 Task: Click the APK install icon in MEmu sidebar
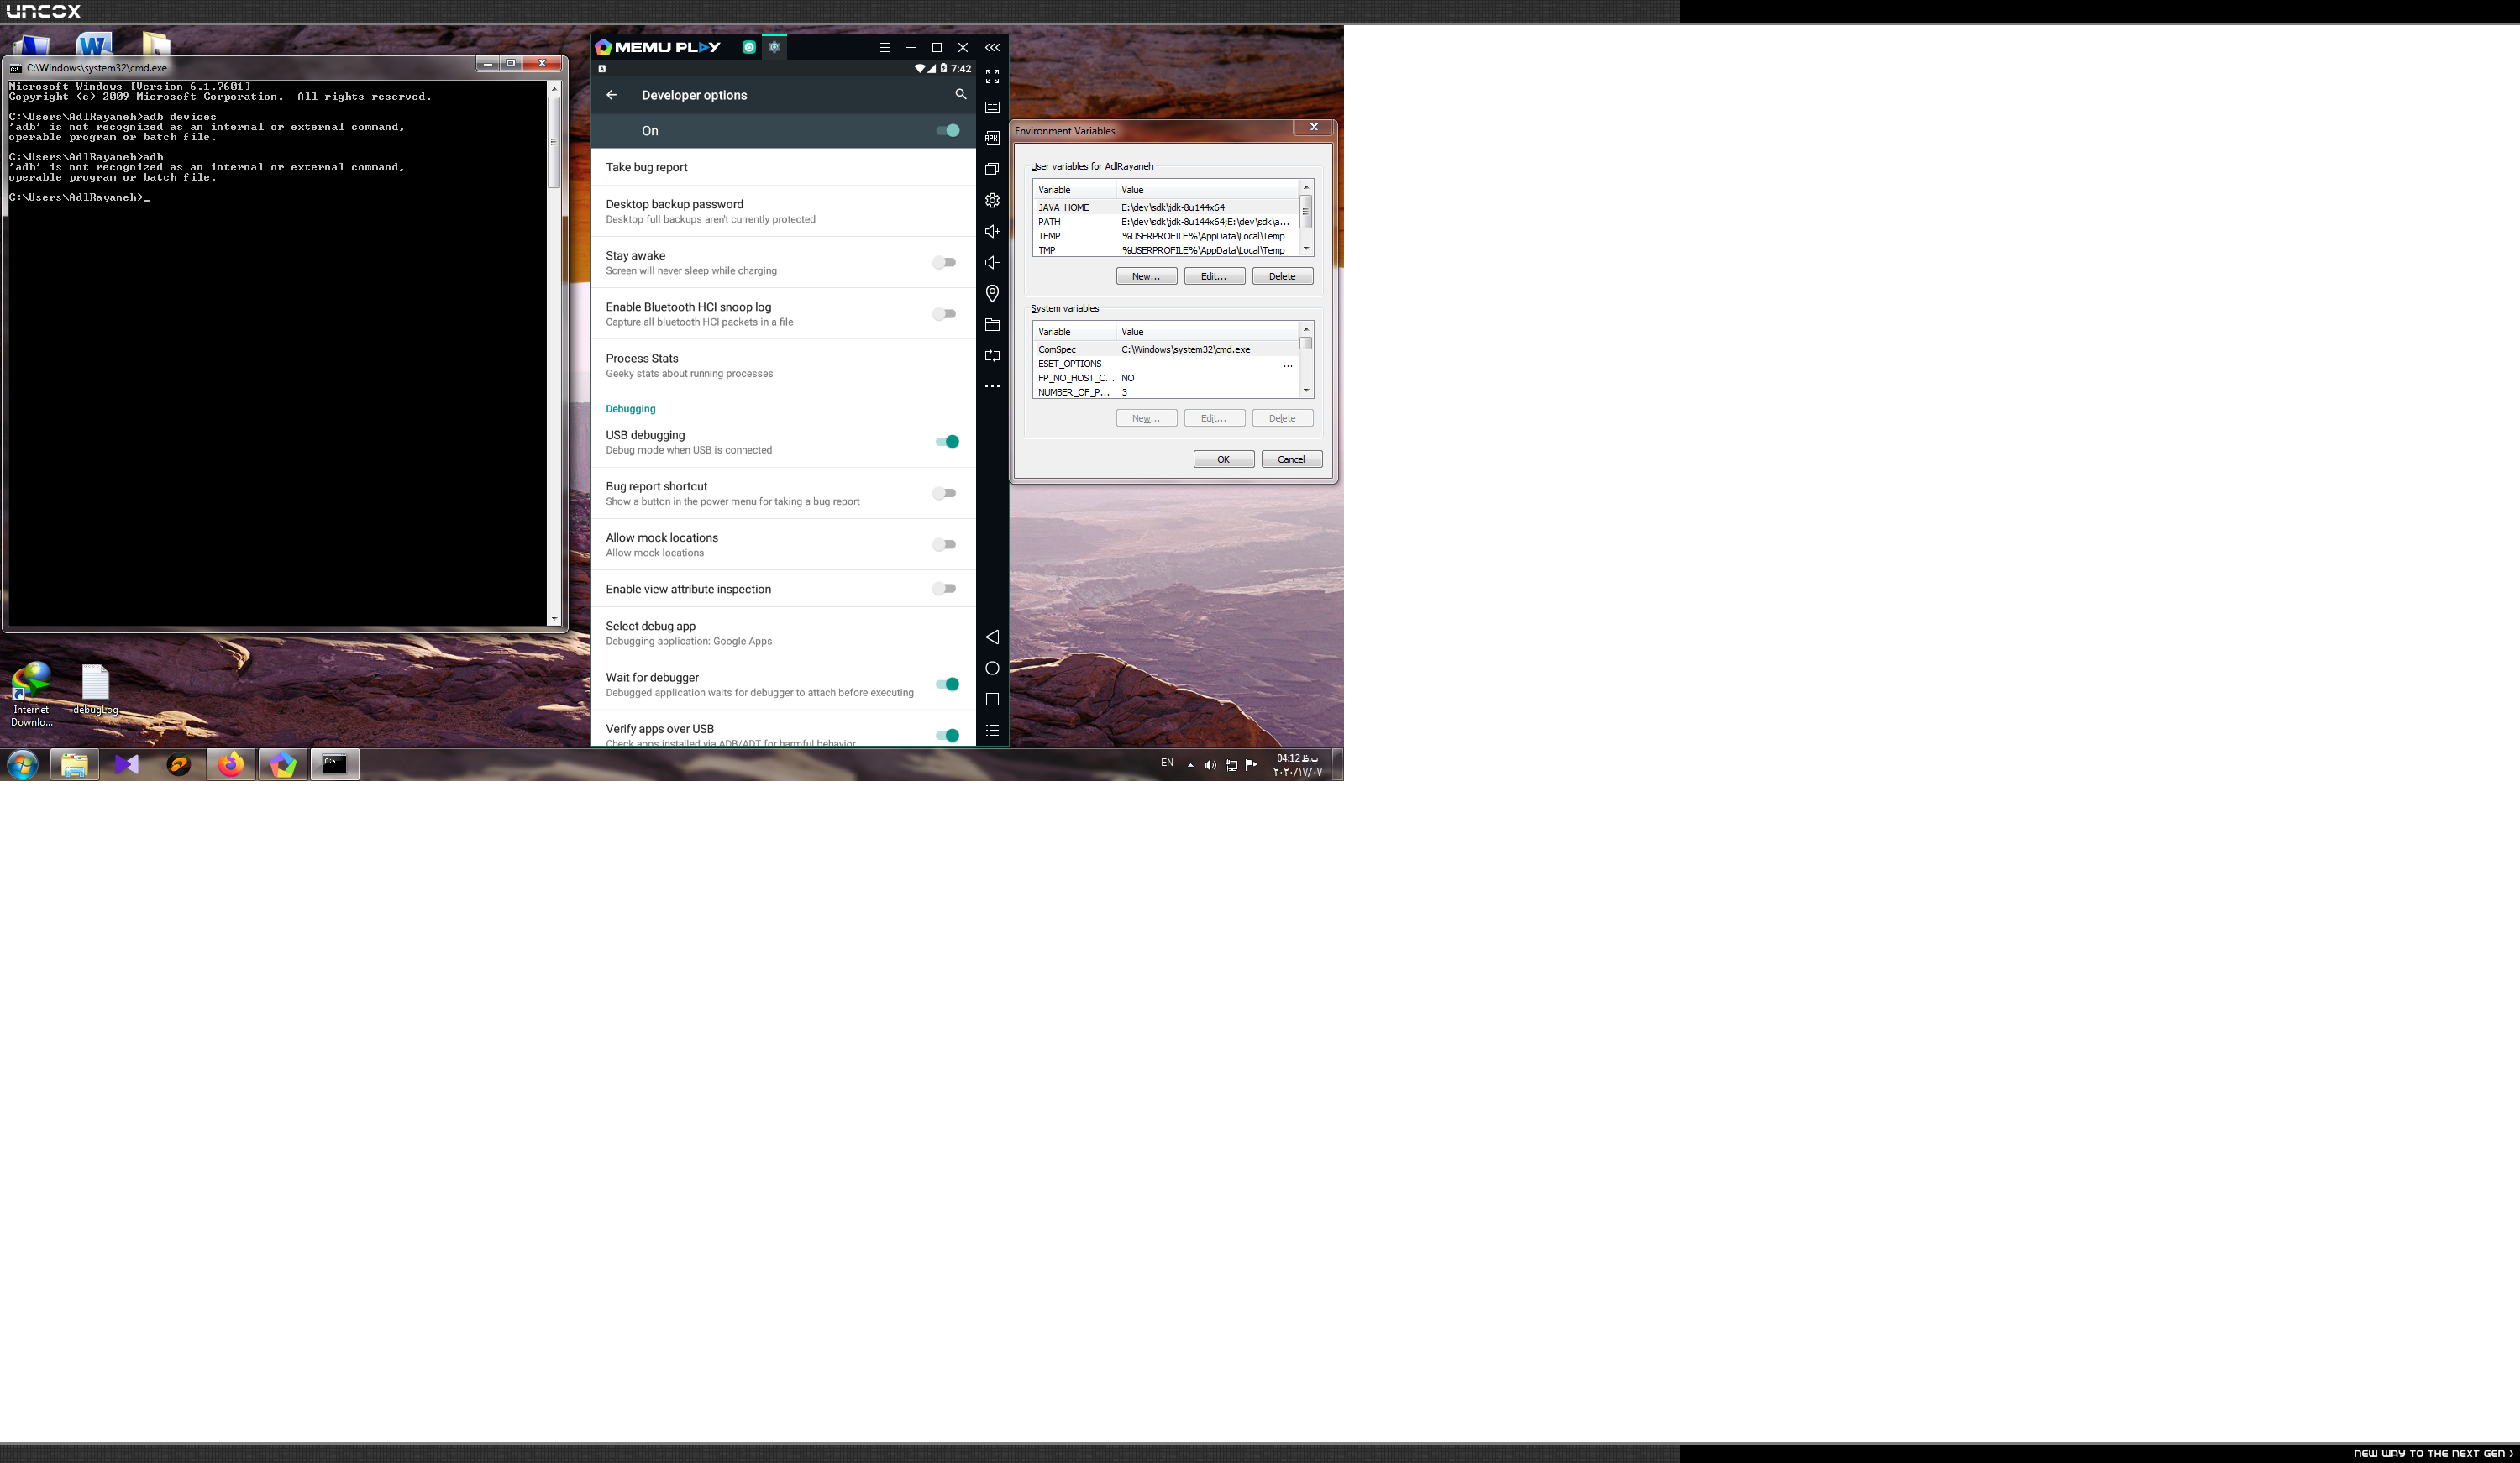(x=992, y=138)
